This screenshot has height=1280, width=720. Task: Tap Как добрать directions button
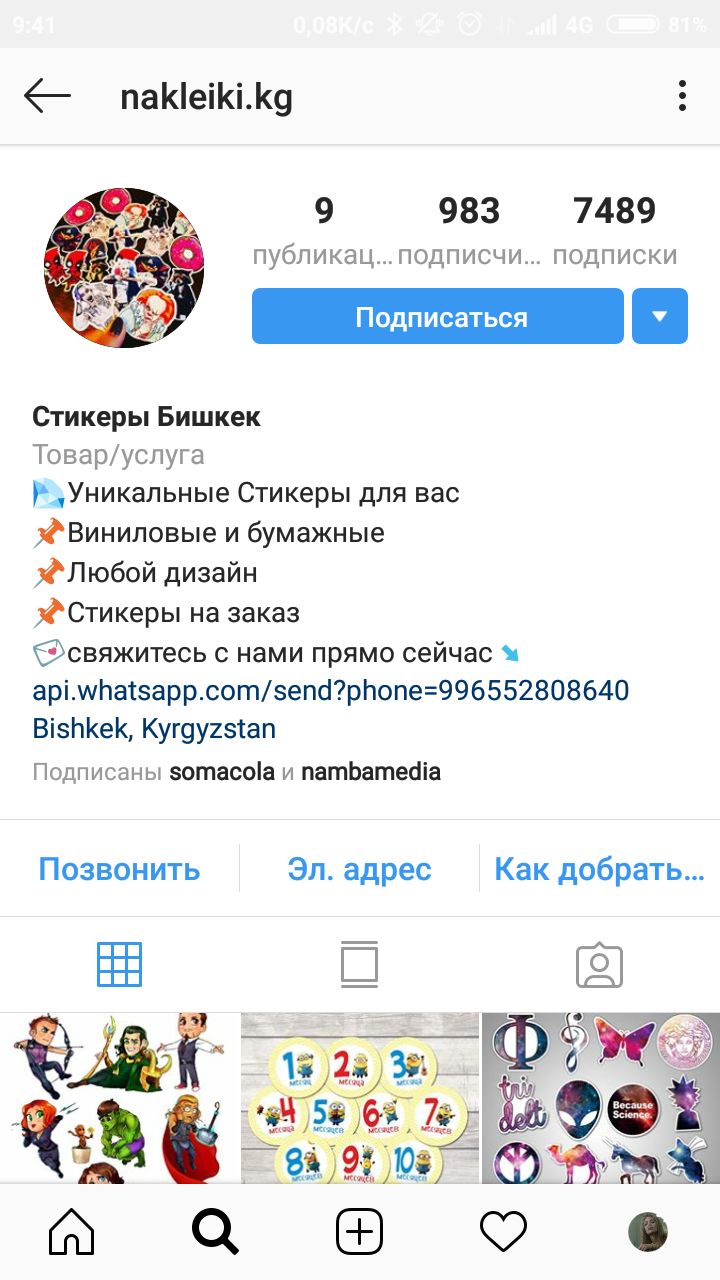[x=600, y=869]
